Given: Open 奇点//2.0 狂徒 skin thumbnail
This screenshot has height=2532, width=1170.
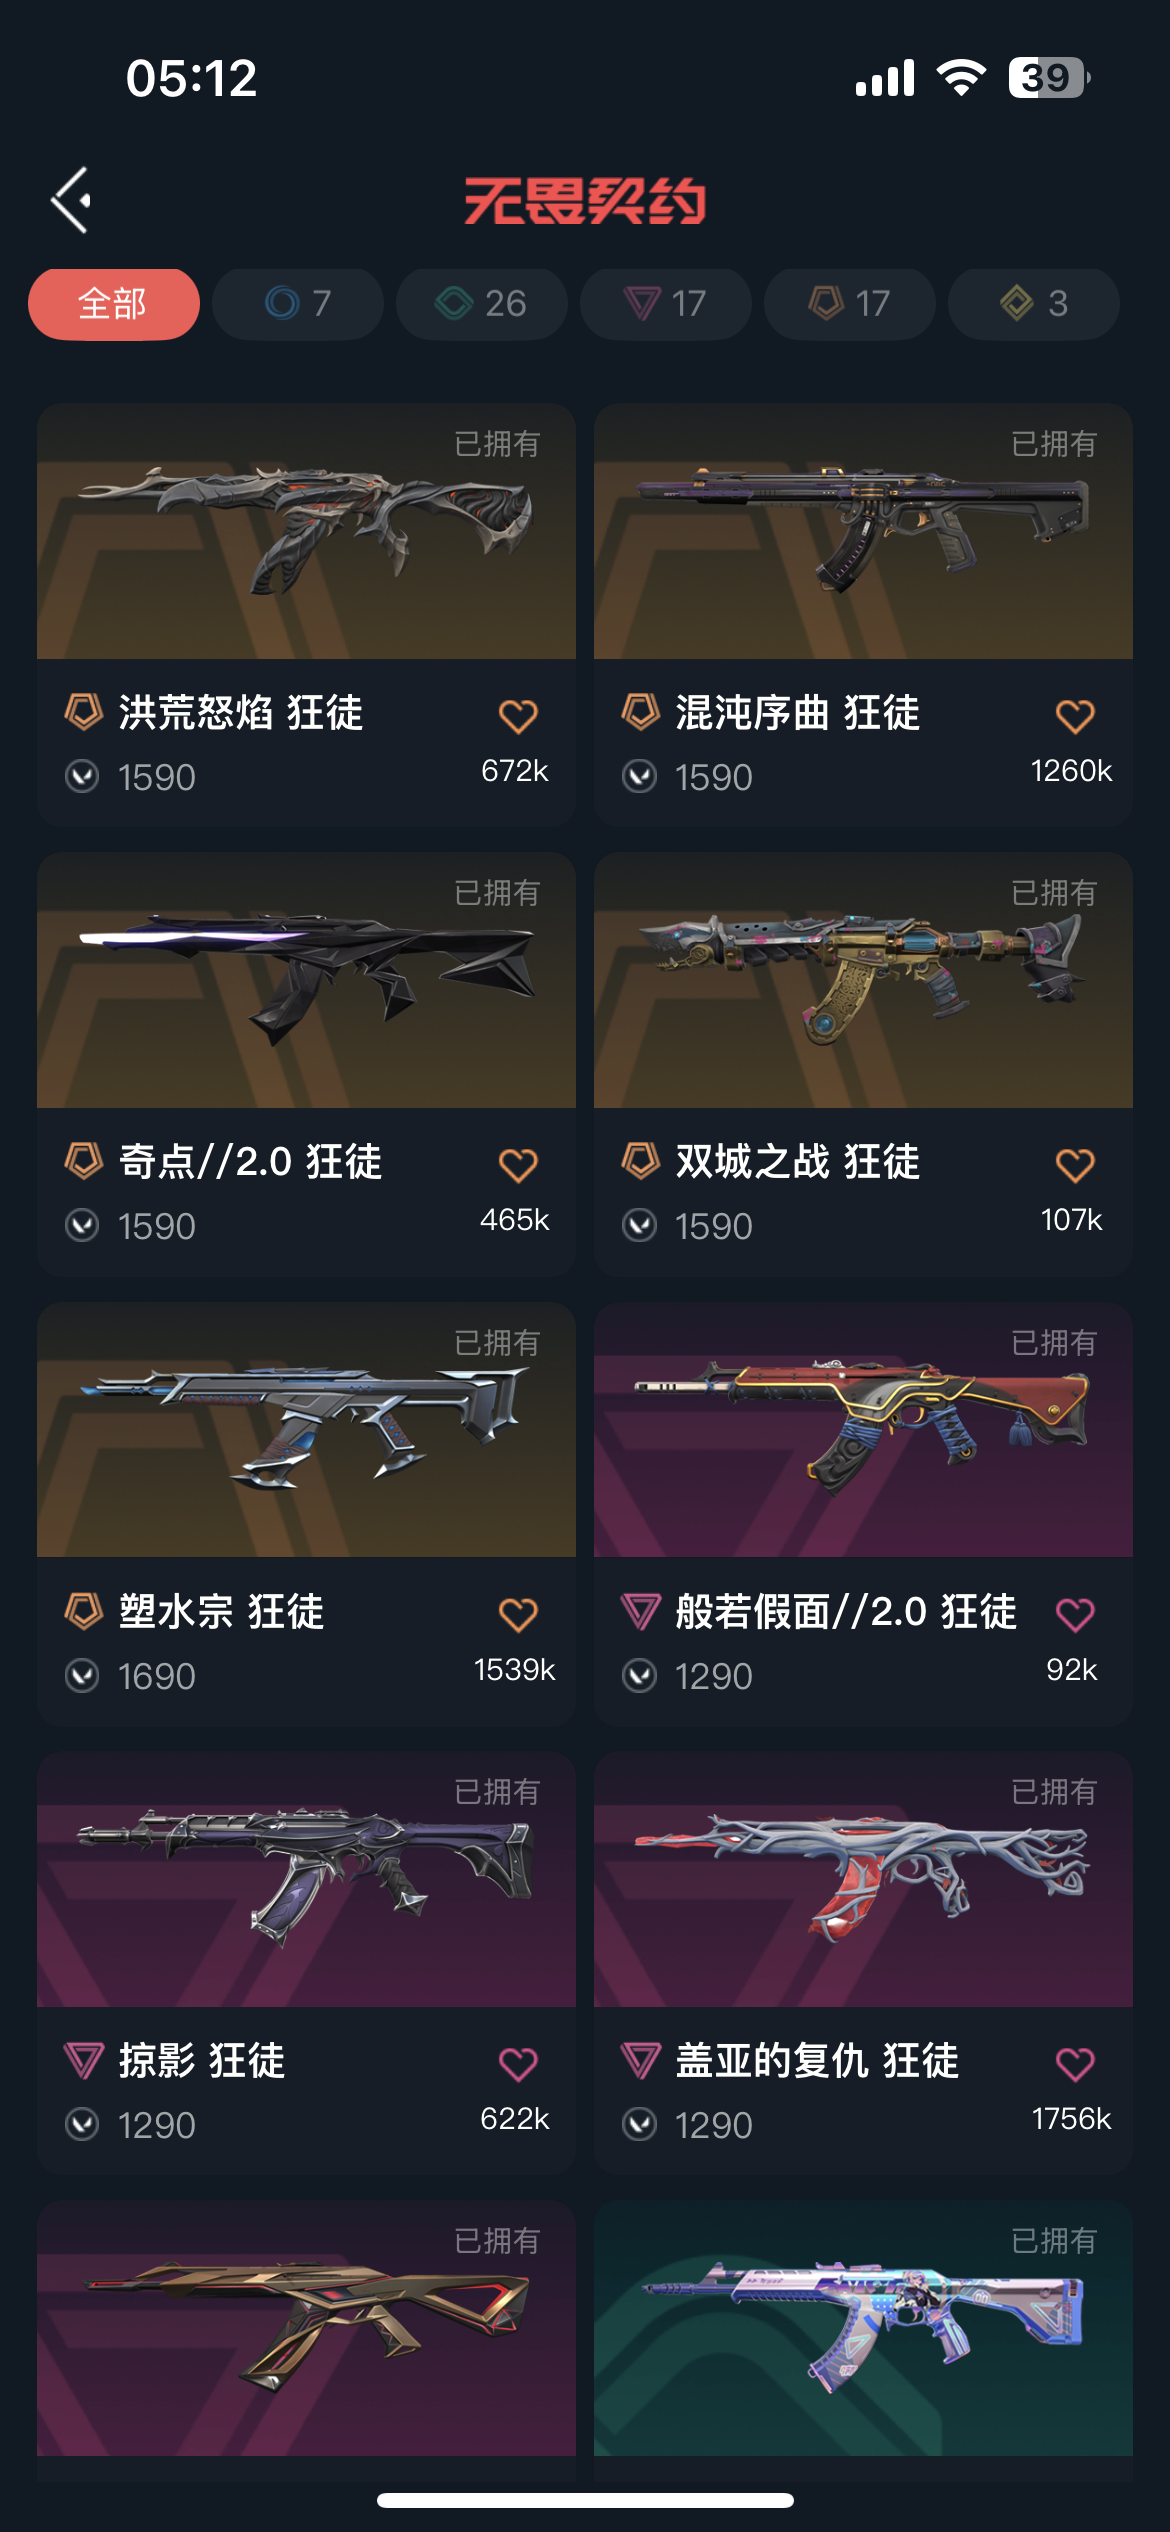Looking at the screenshot, I should pyautogui.click(x=306, y=980).
